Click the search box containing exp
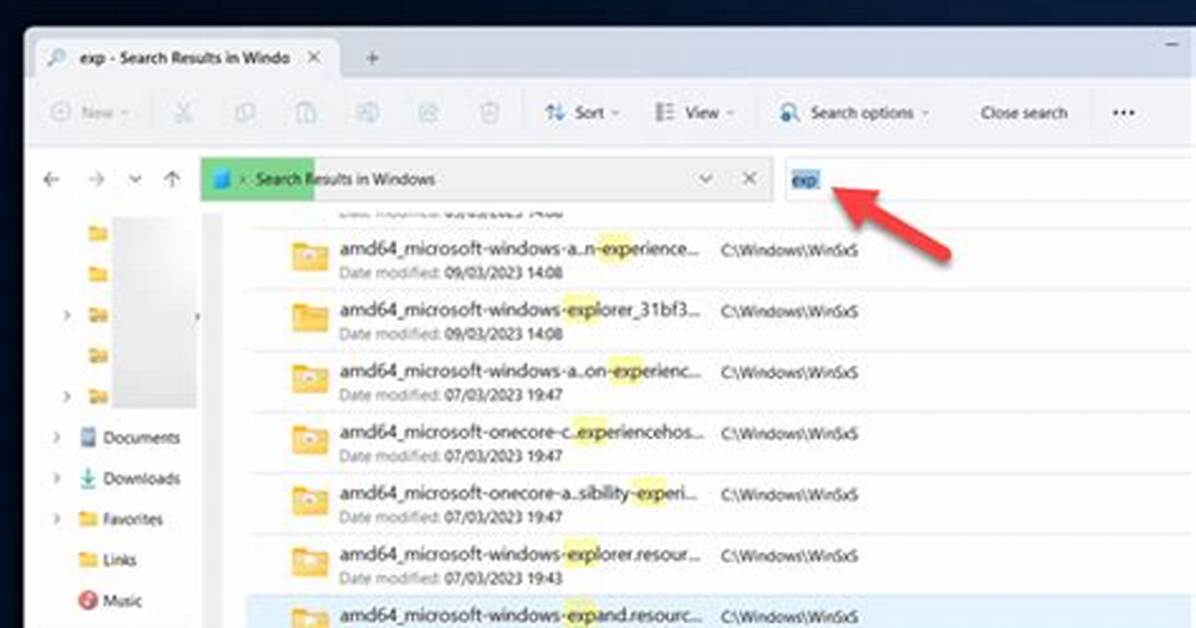This screenshot has height=628, width=1196. click(990, 179)
